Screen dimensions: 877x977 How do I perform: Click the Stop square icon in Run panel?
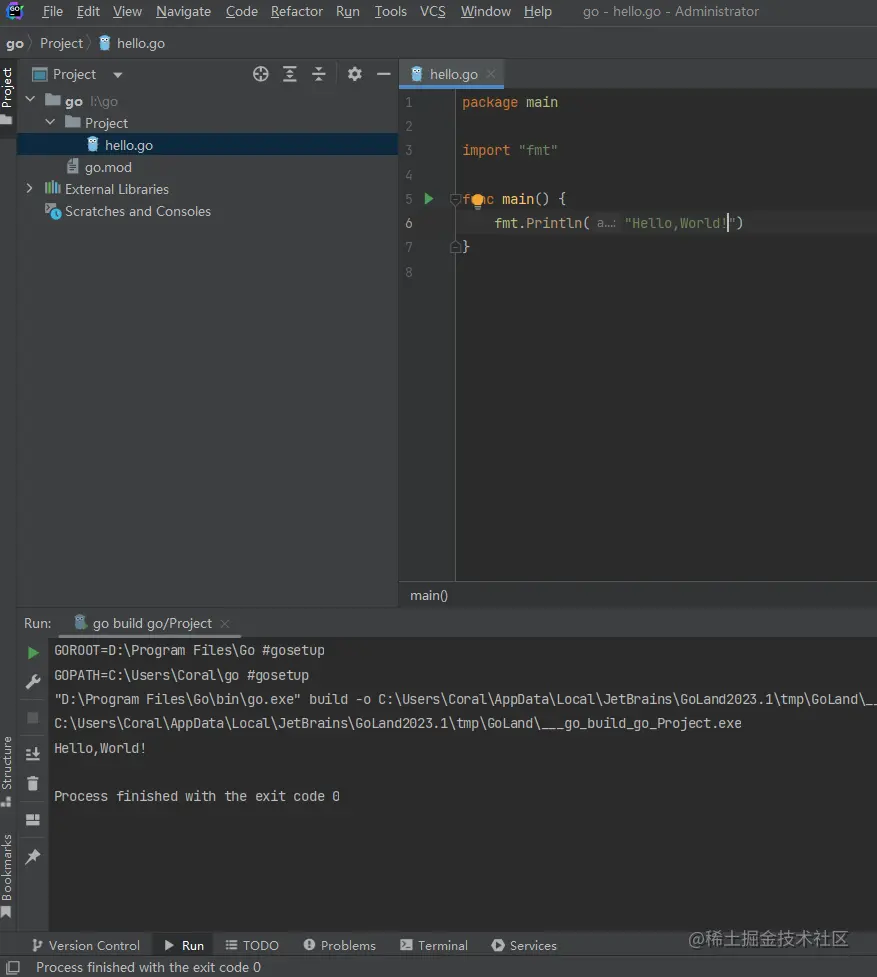pyautogui.click(x=33, y=718)
